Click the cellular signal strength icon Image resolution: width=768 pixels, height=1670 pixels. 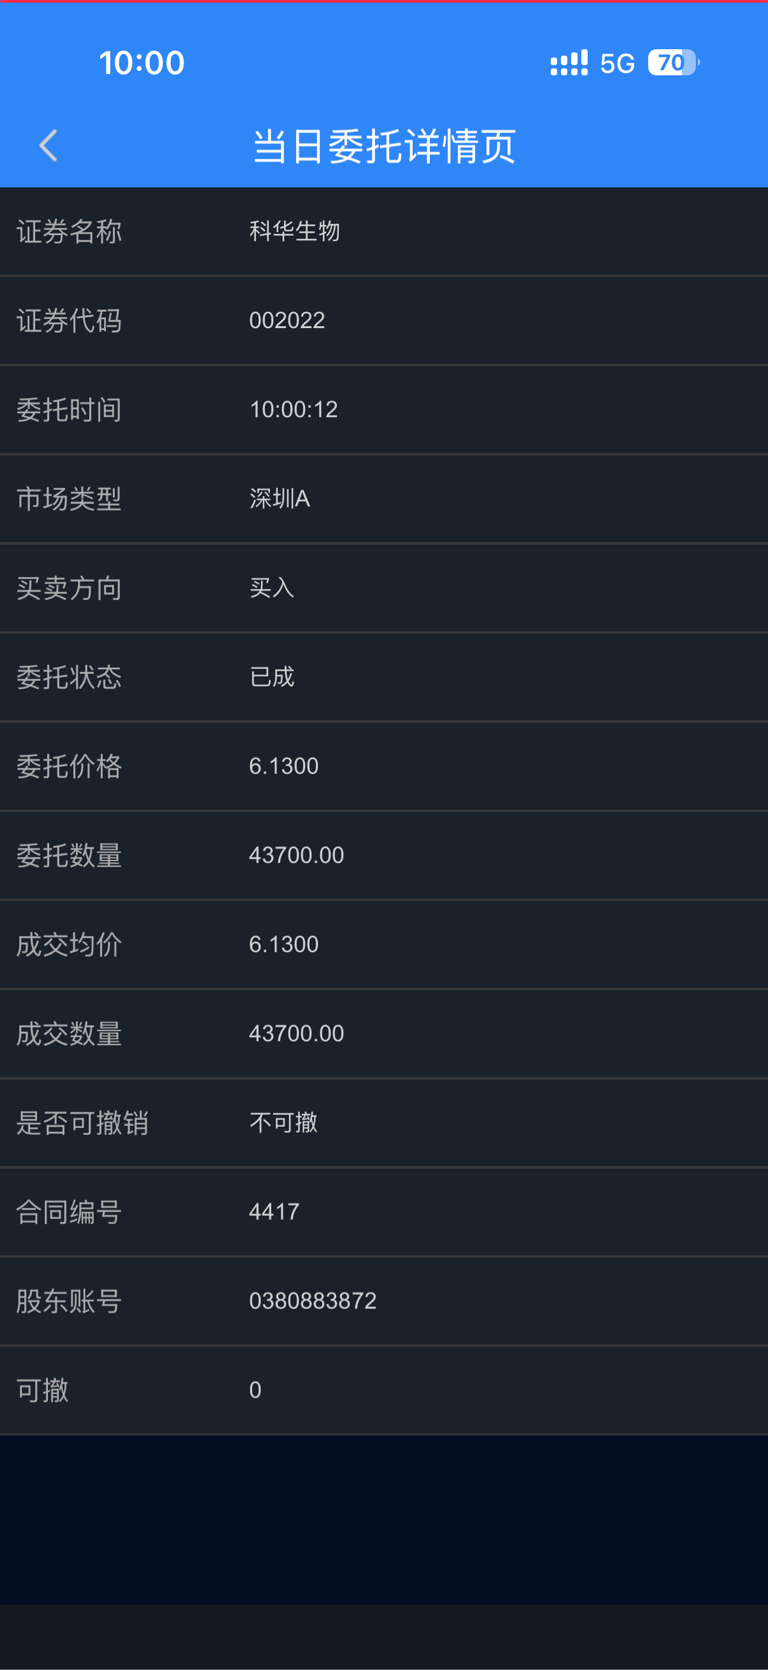point(569,64)
